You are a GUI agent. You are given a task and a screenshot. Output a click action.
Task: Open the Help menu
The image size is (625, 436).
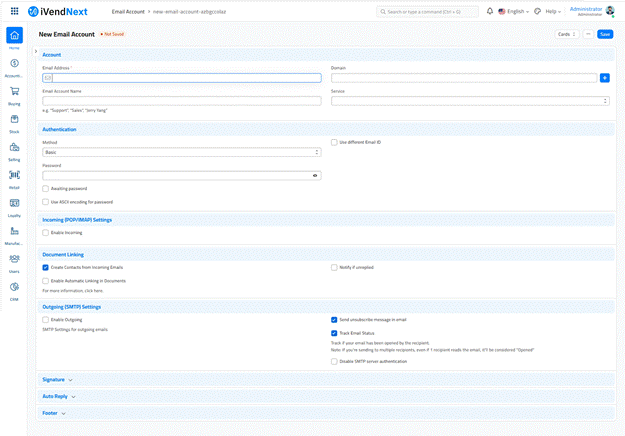point(552,11)
